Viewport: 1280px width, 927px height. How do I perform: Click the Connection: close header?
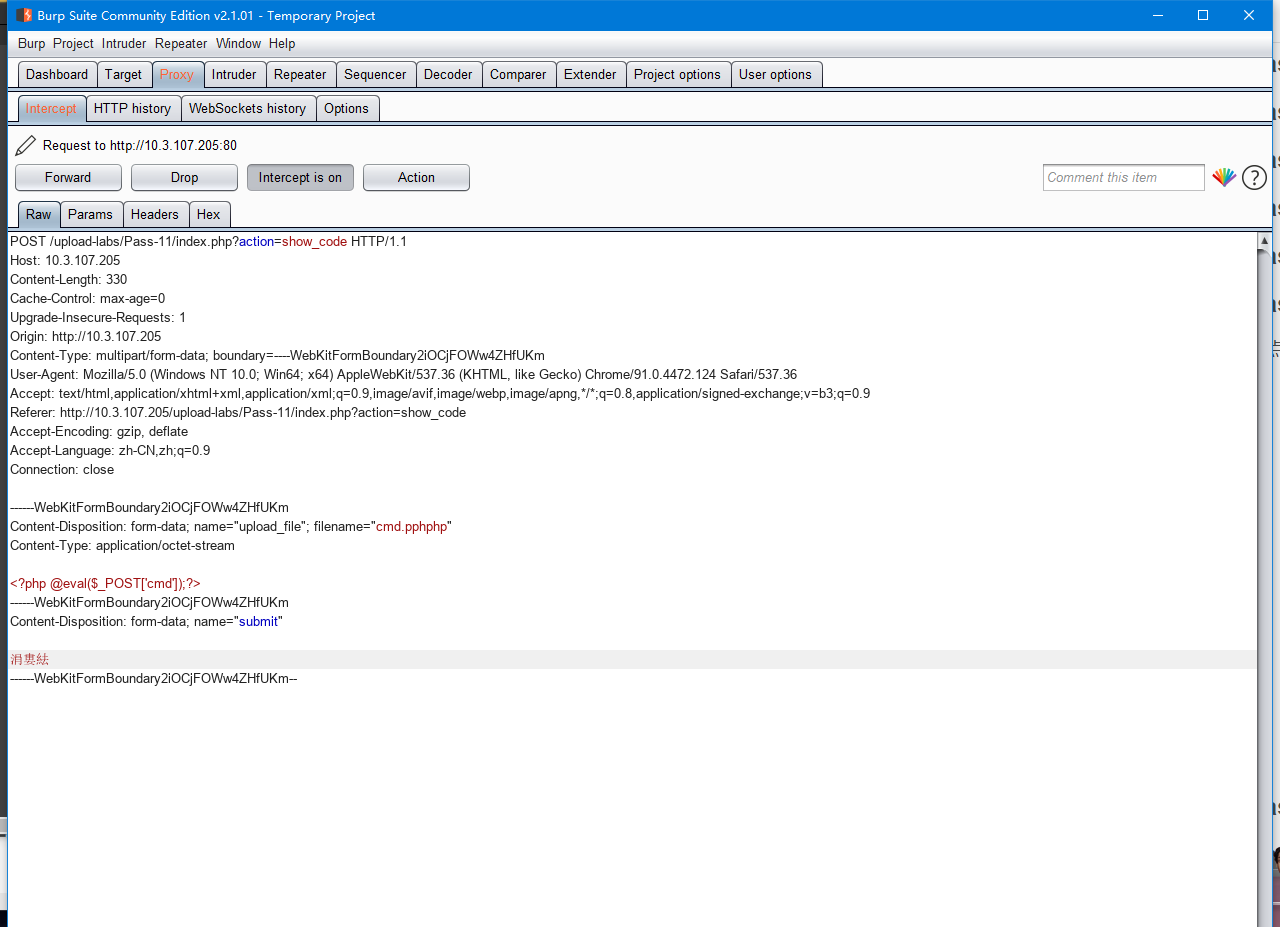(x=62, y=470)
